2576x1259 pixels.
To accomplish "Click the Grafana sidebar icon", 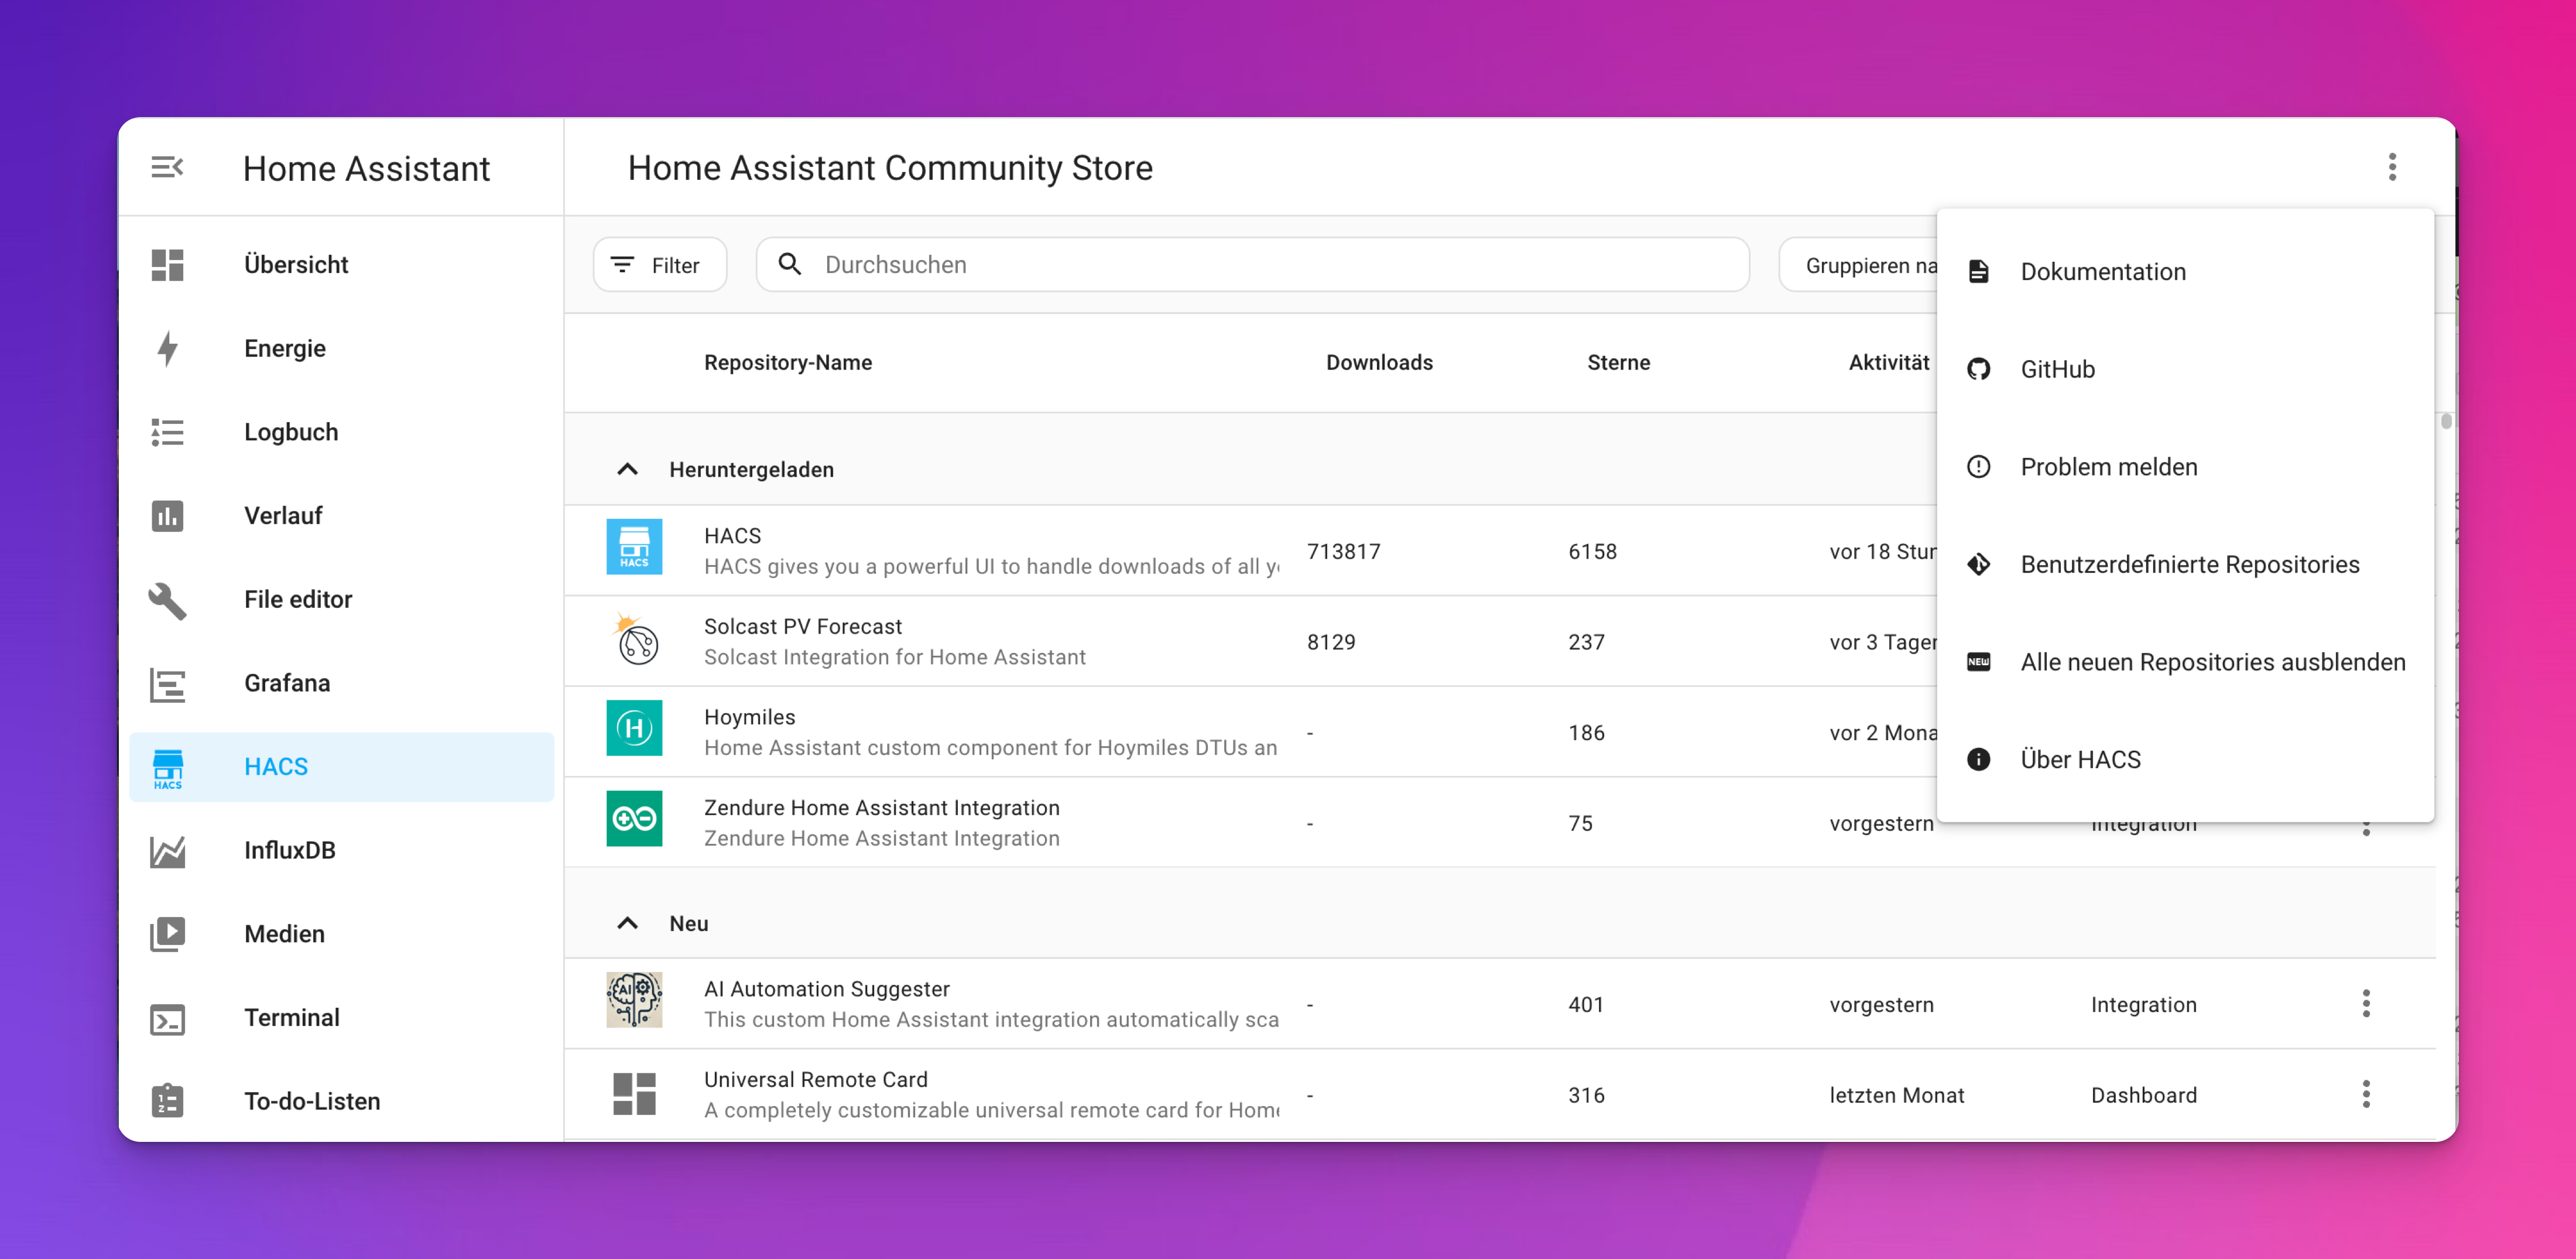I will pyautogui.click(x=167, y=684).
